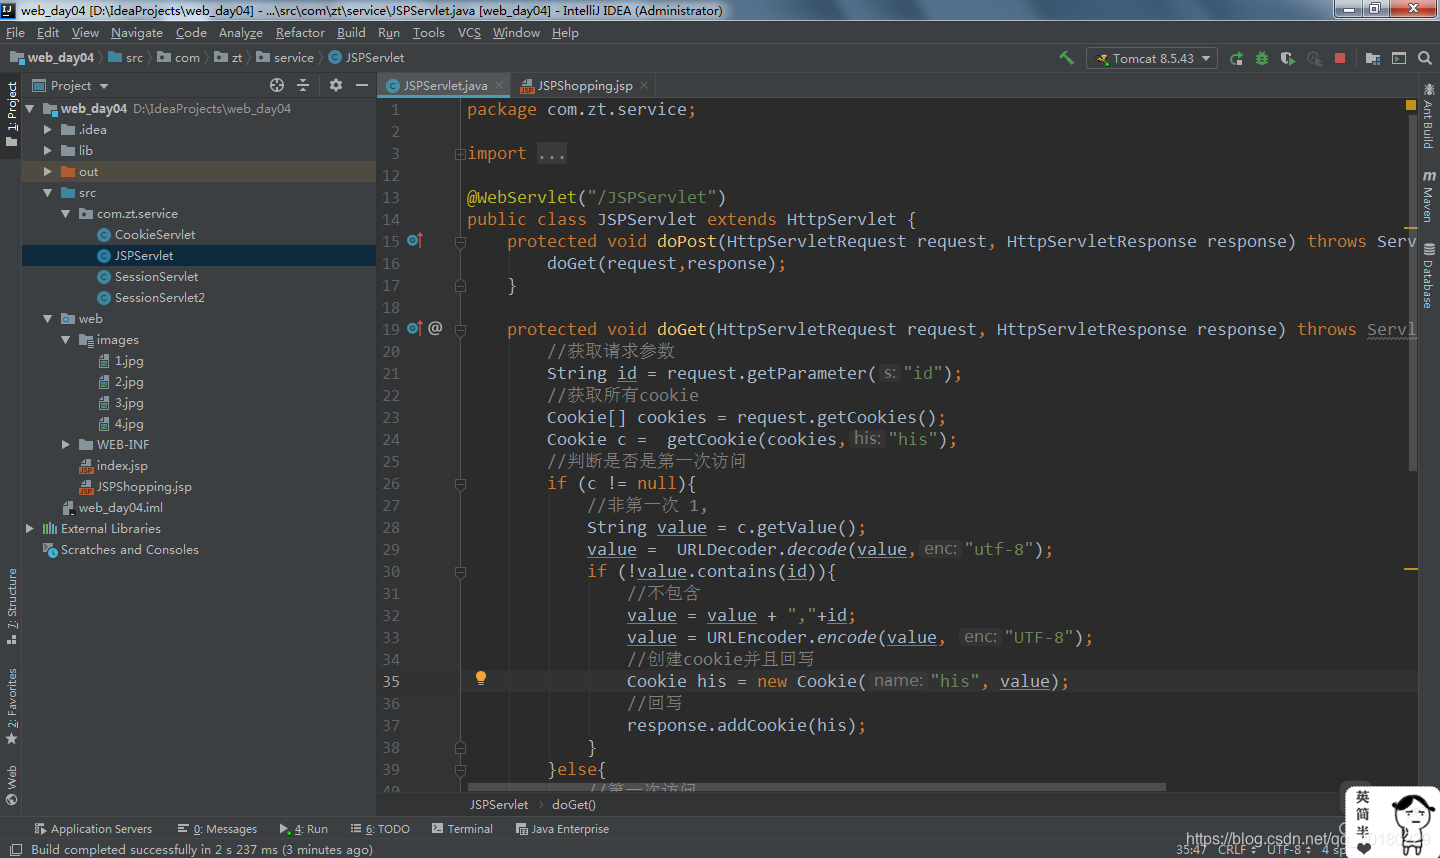
Task: Start debugging with the green bug icon
Action: pyautogui.click(x=1262, y=58)
